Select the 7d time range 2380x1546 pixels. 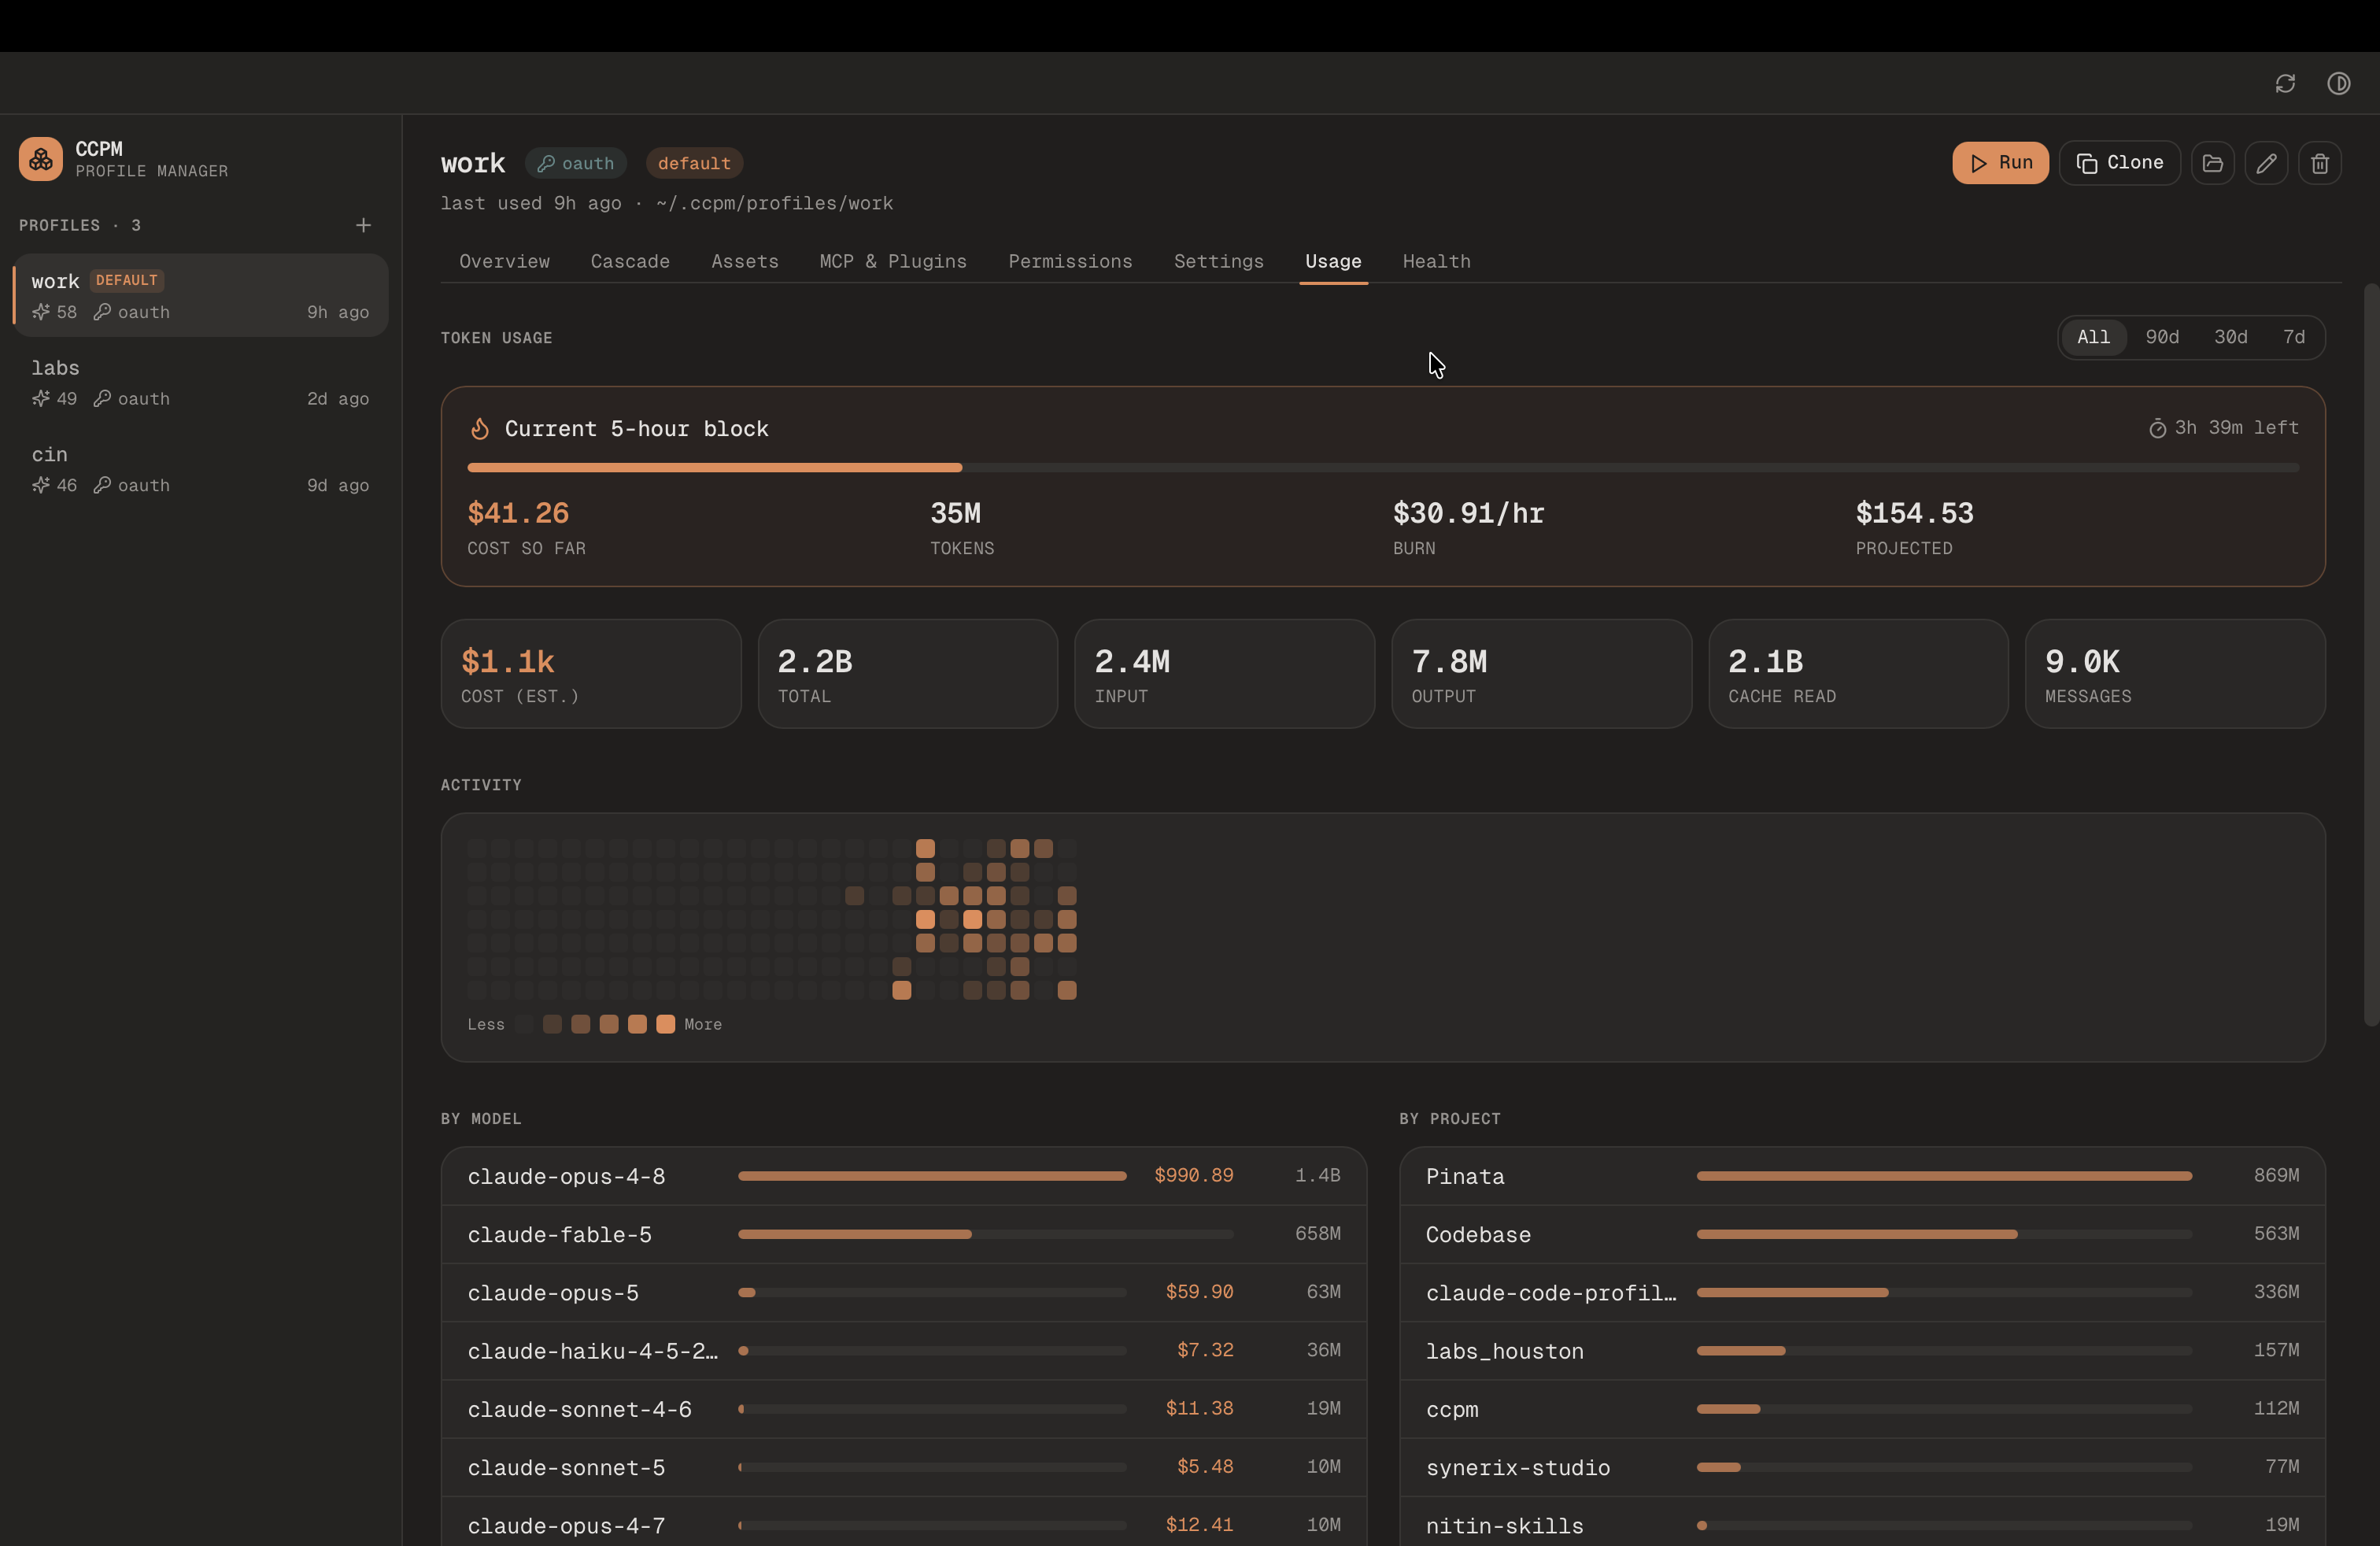(2294, 337)
